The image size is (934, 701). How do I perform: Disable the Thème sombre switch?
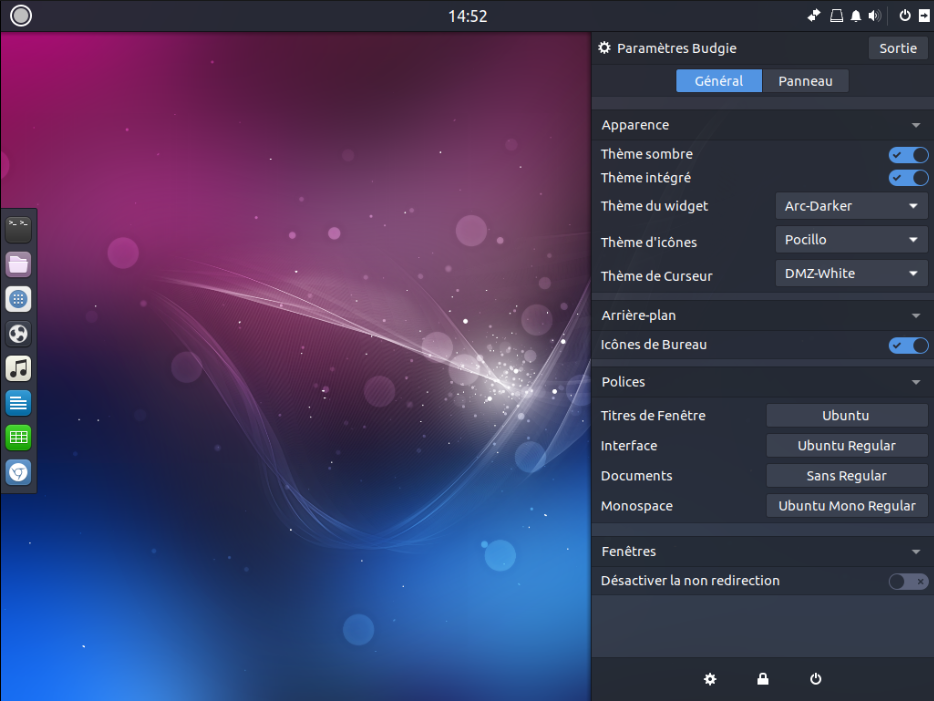pyautogui.click(x=908, y=155)
